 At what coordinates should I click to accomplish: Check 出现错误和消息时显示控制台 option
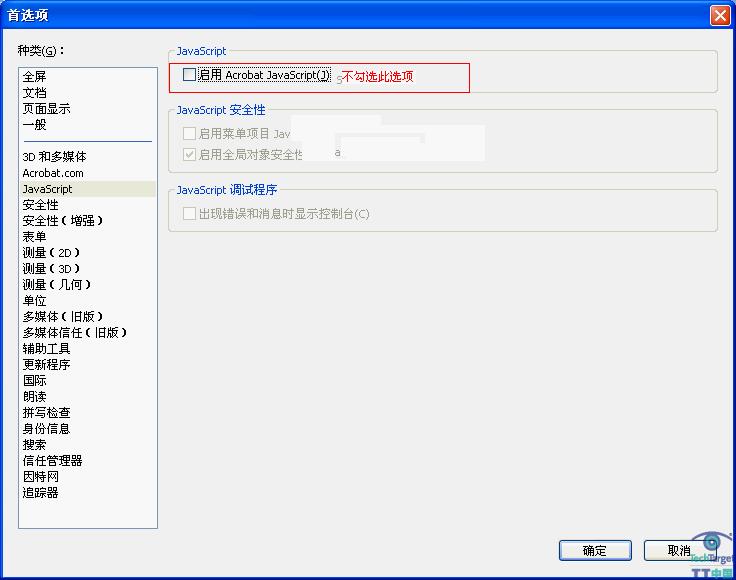(190, 213)
